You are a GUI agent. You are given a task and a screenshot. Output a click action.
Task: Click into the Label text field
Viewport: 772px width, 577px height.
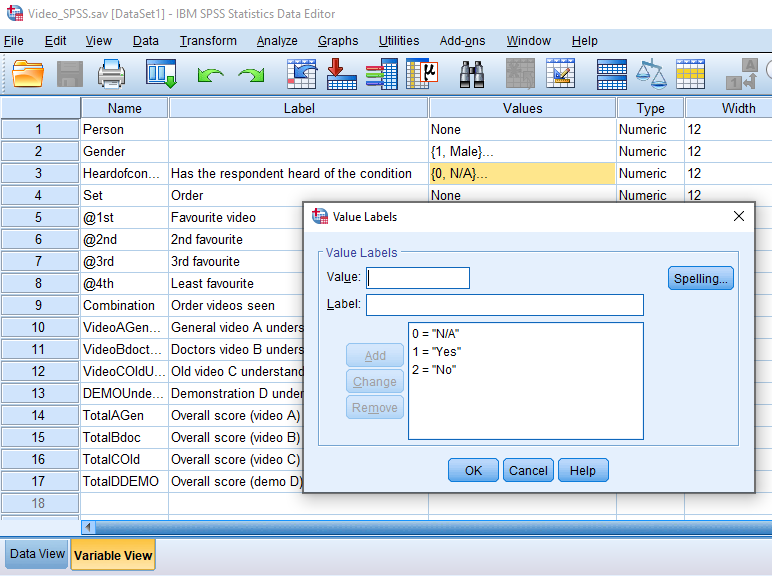(504, 305)
